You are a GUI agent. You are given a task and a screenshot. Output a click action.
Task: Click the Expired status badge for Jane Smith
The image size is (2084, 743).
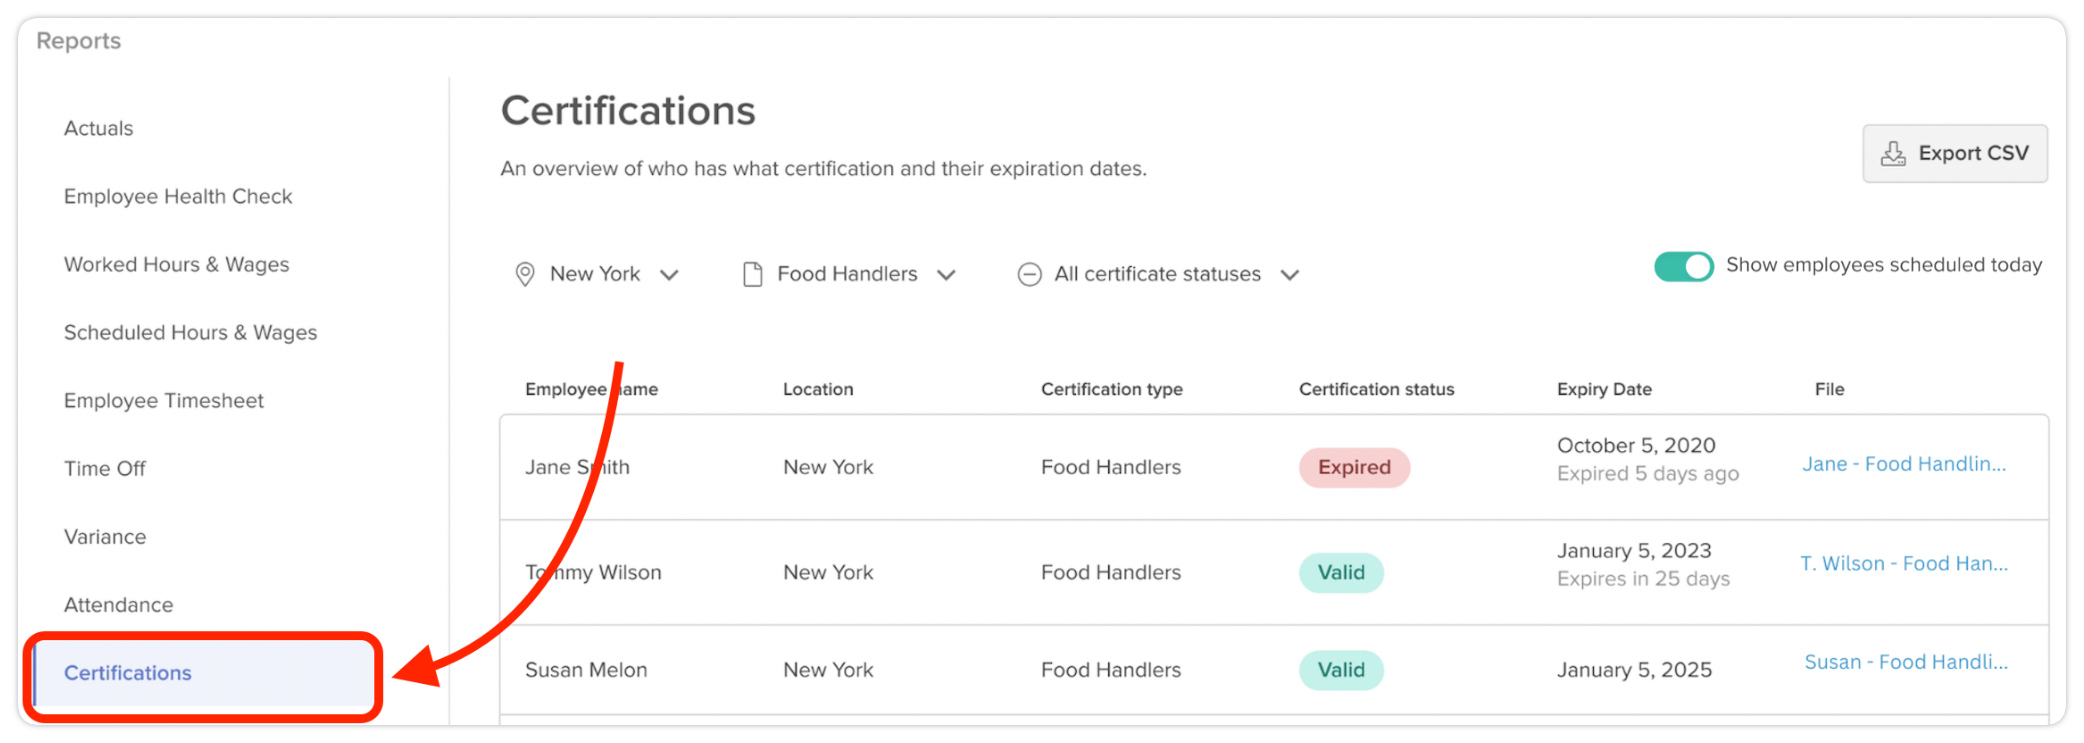[1354, 468]
